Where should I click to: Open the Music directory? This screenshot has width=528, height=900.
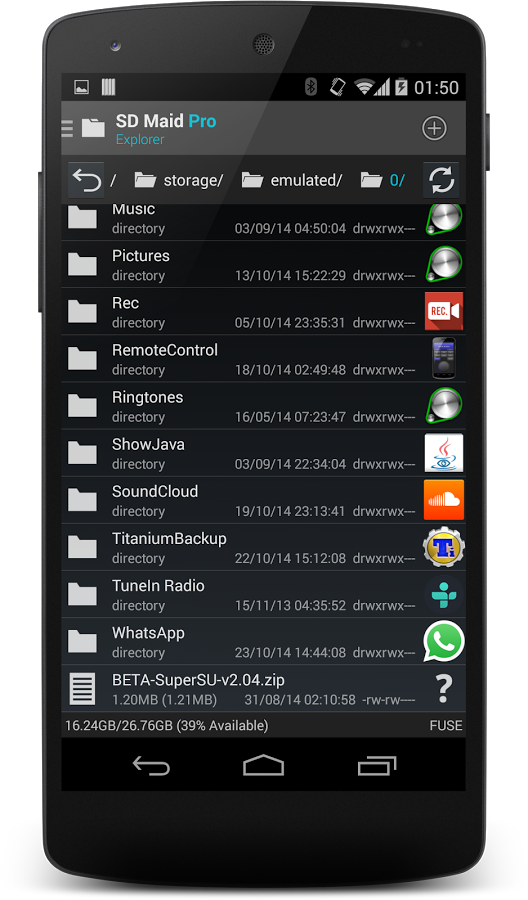tap(263, 221)
